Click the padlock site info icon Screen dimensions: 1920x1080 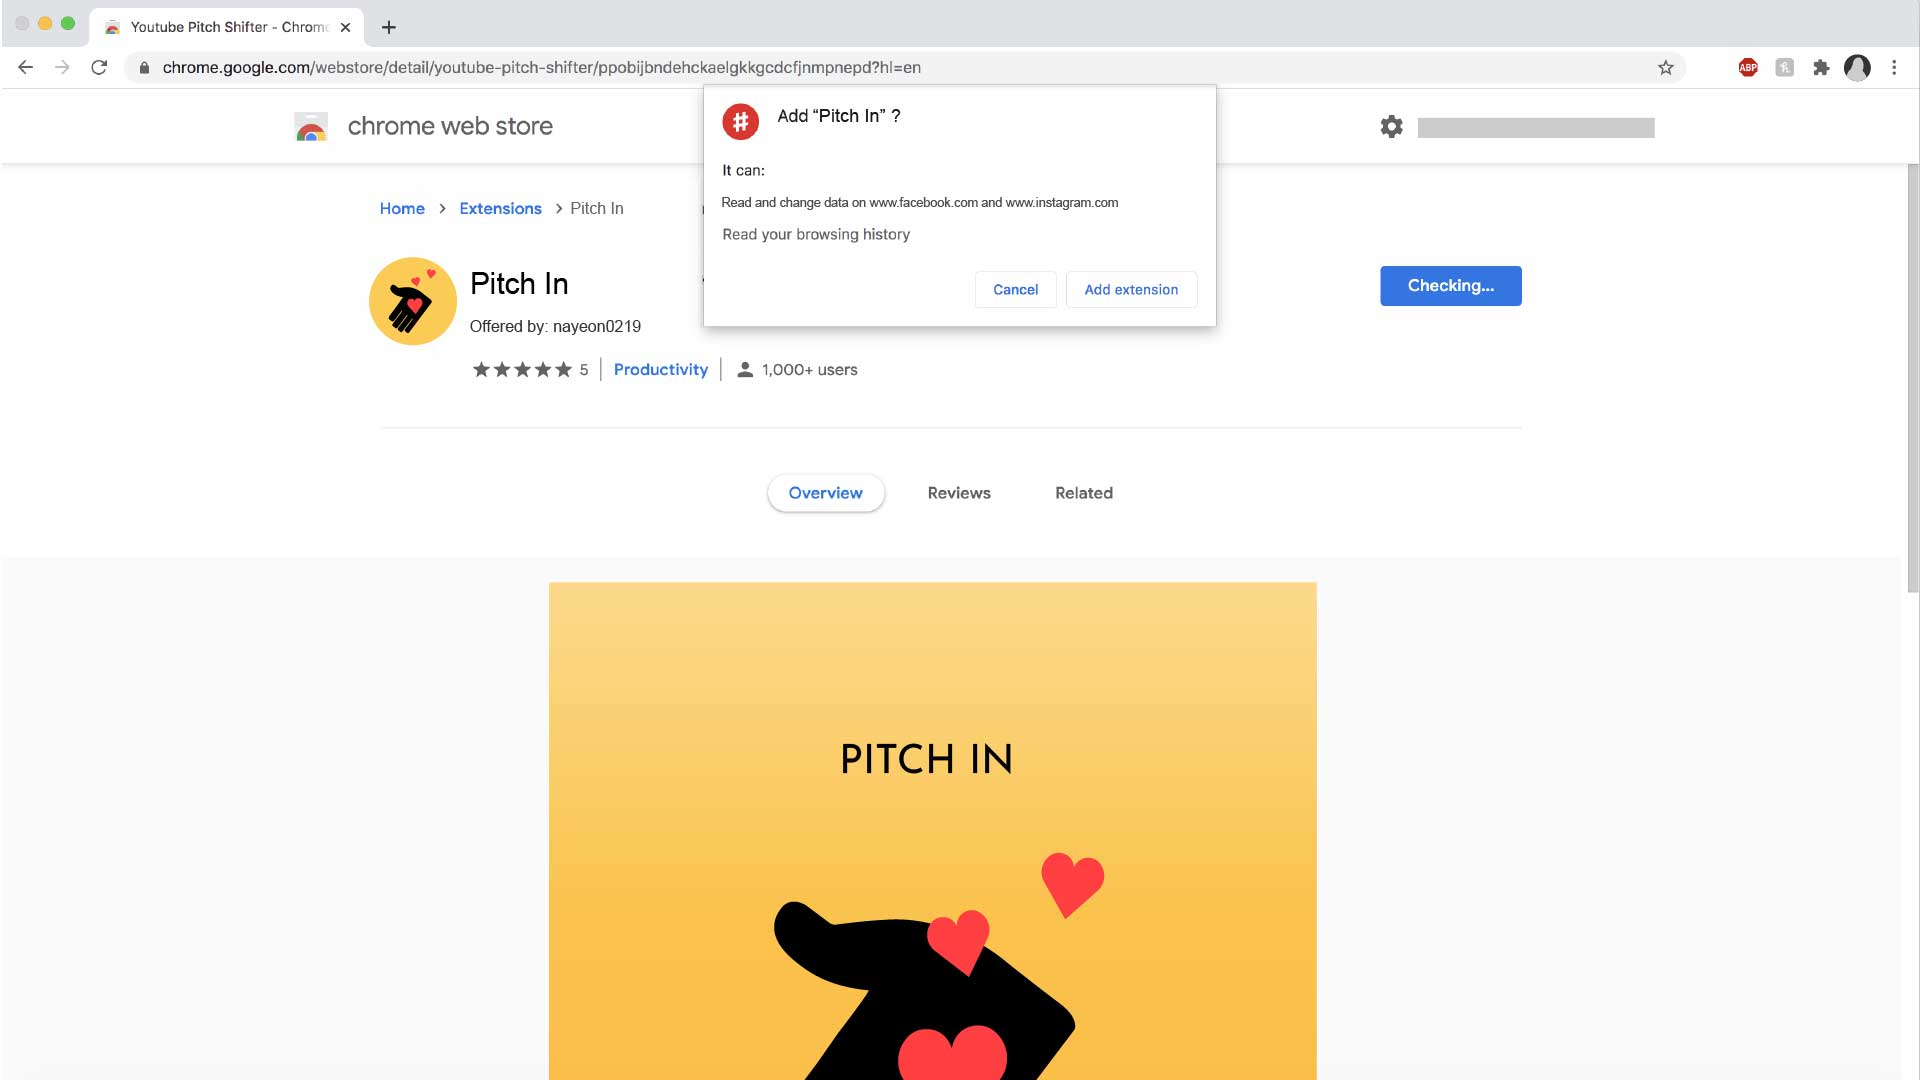click(x=144, y=67)
